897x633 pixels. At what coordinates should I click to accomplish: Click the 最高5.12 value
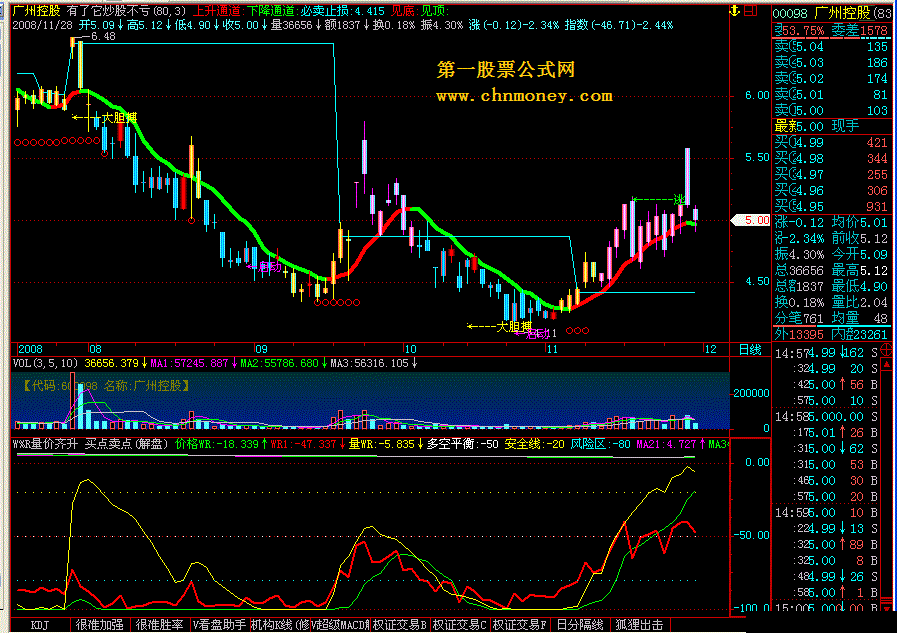pos(860,270)
